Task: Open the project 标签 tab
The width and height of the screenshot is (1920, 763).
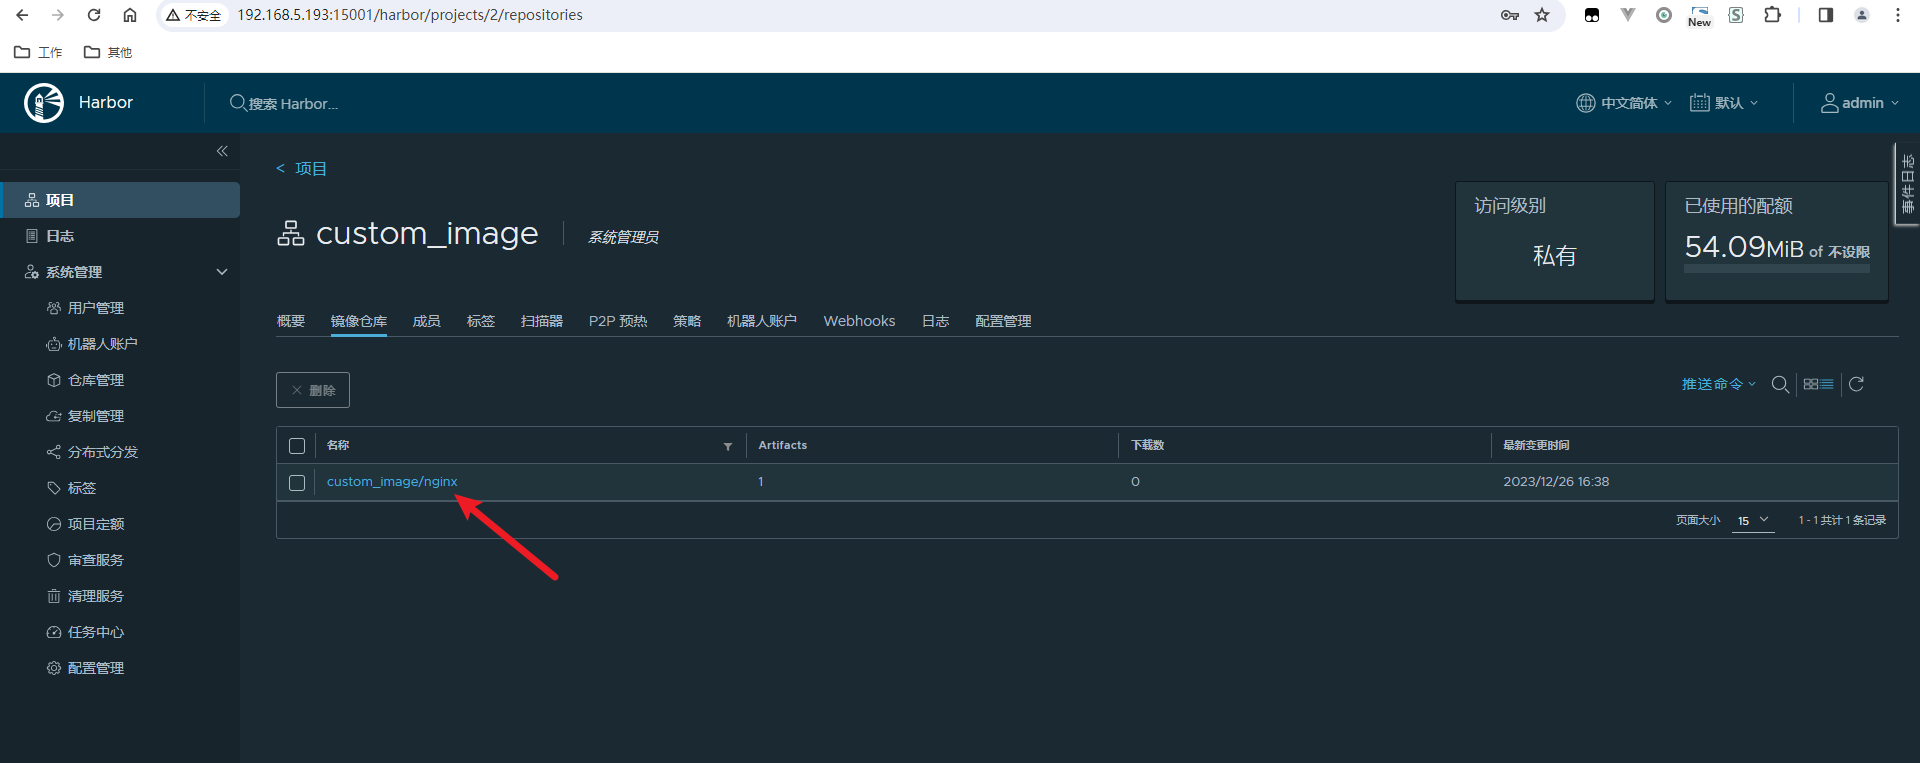Action: [481, 321]
